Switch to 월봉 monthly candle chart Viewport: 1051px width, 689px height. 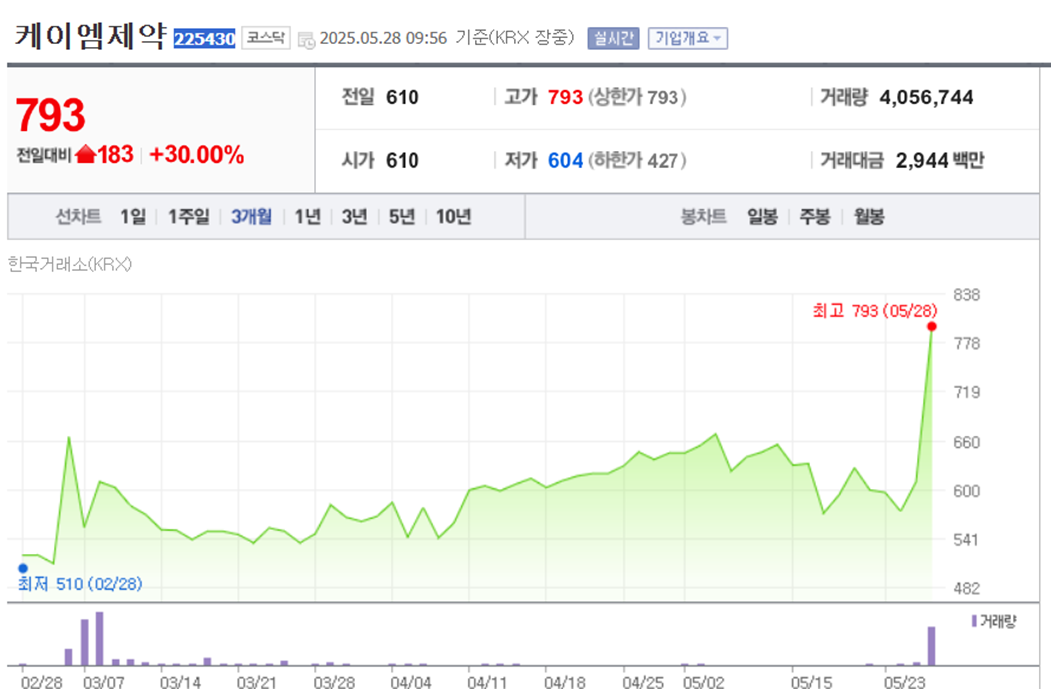click(869, 216)
